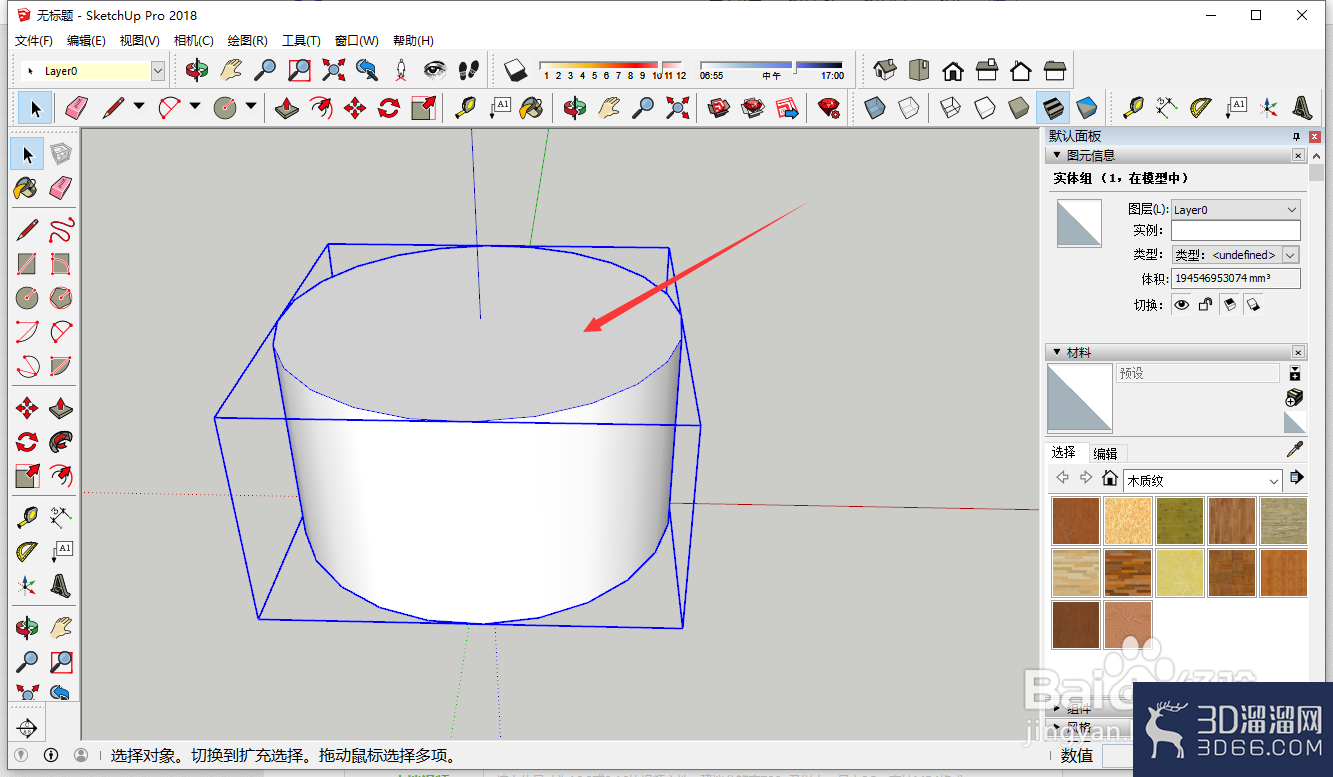1333x777 pixels.
Task: Collapse the 图元信息 panel
Action: click(x=1058, y=155)
